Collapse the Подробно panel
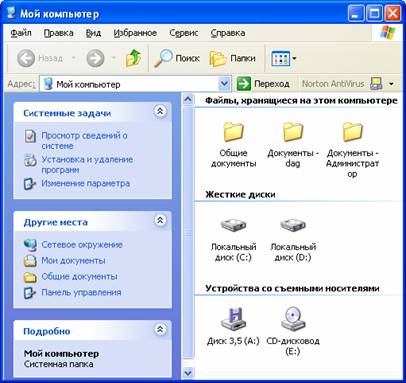Image resolution: width=406 pixels, height=383 pixels. (x=160, y=329)
